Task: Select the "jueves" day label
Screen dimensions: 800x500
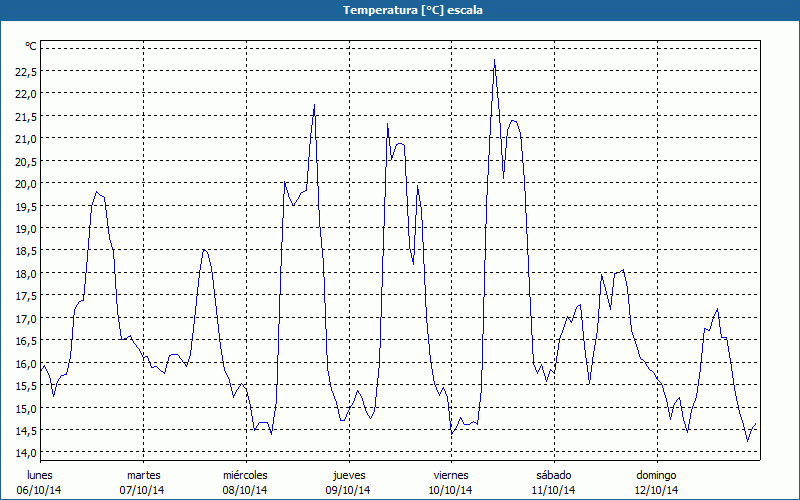Action: [348, 474]
